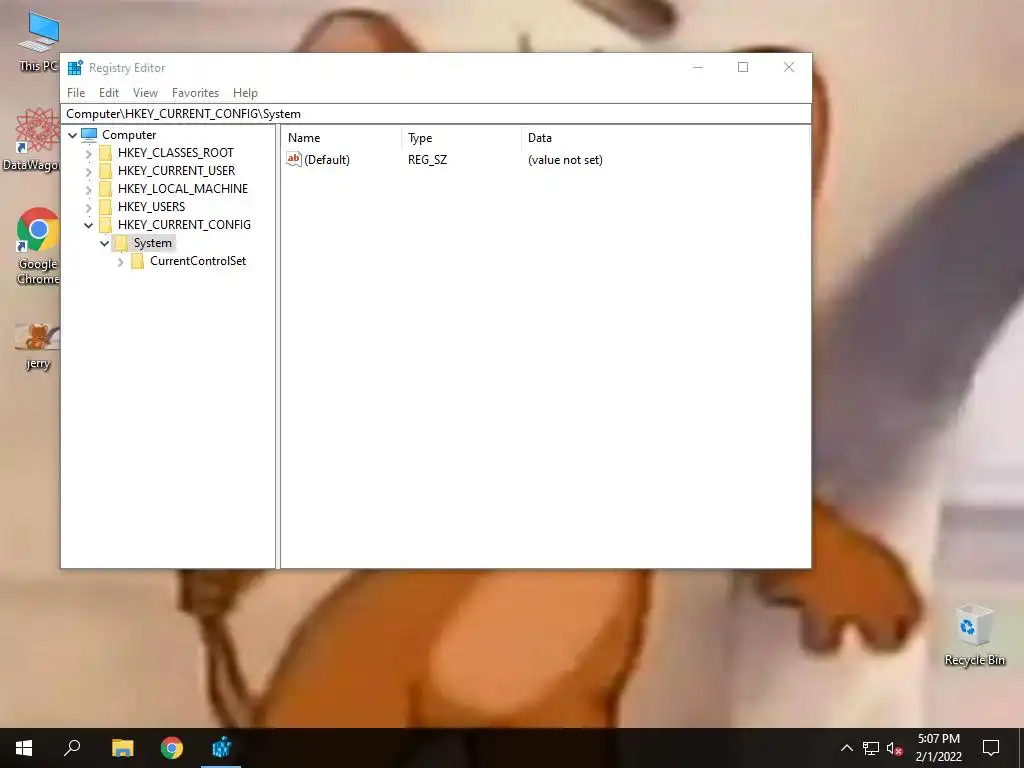Click the registry path address bar
The height and width of the screenshot is (768, 1024).
436,114
